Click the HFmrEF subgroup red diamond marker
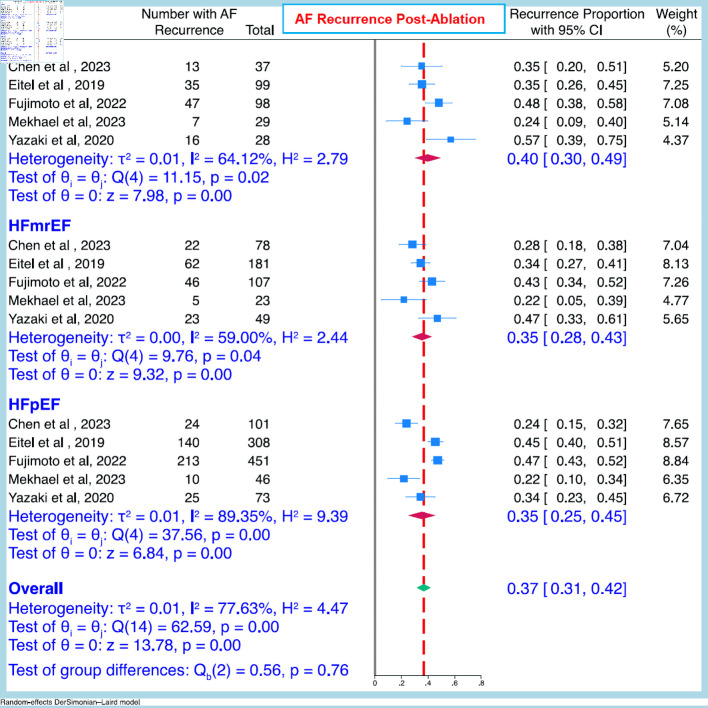The image size is (708, 708). (421, 336)
